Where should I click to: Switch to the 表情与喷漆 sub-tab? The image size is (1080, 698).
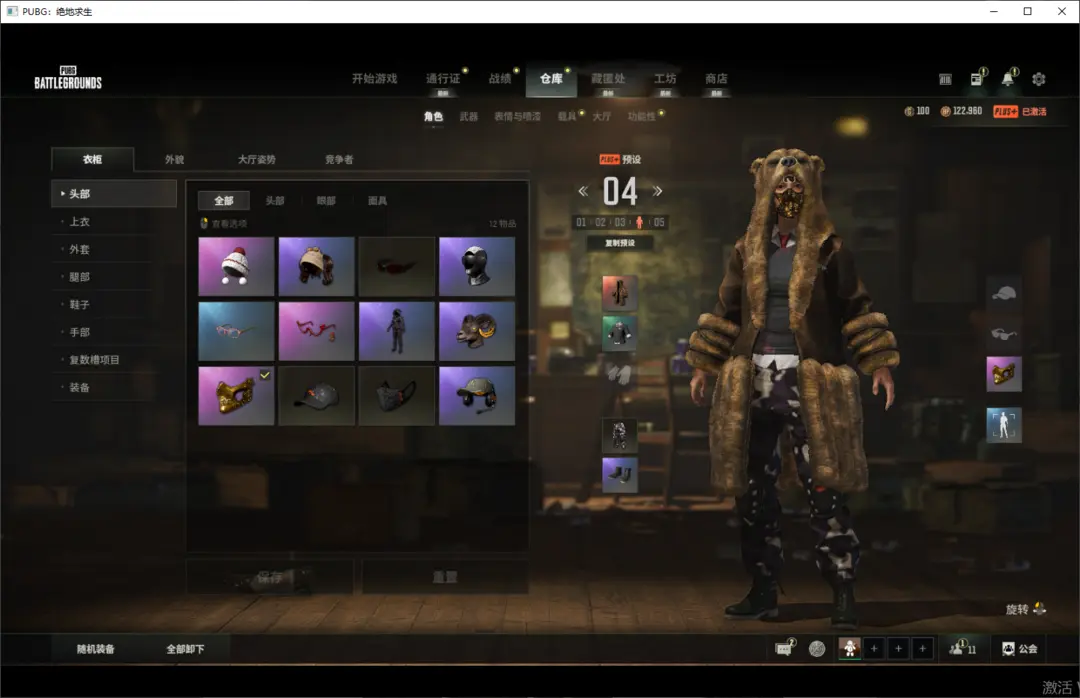517,116
